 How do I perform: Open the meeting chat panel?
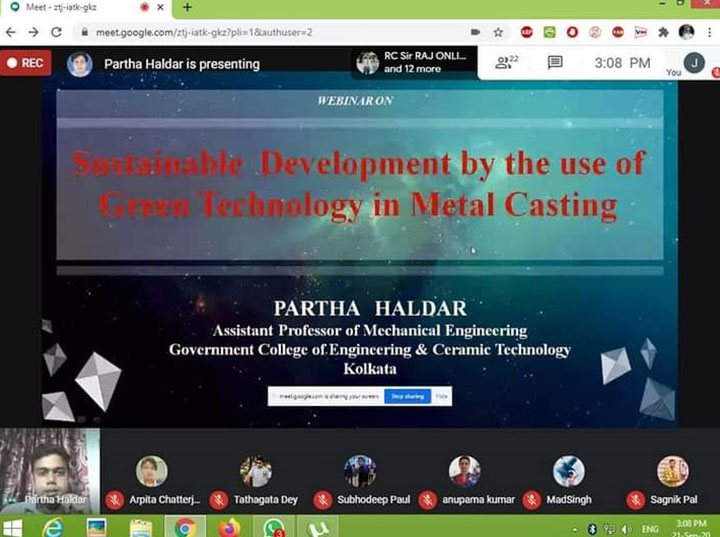(x=555, y=63)
